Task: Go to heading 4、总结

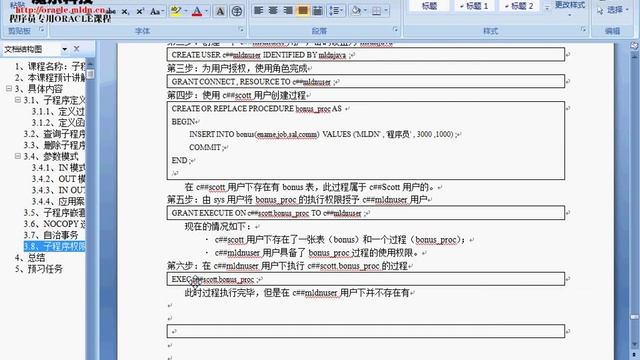Action: click(x=30, y=258)
